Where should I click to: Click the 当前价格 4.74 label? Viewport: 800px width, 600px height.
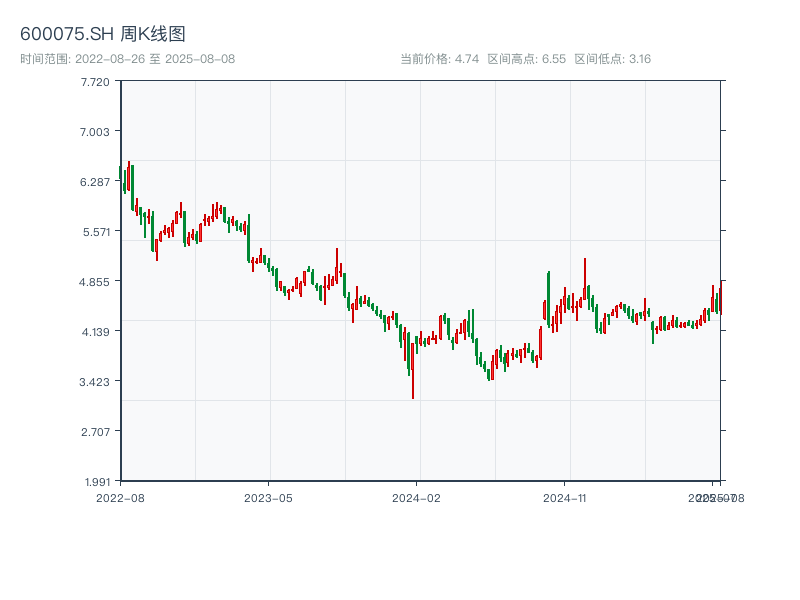440,59
